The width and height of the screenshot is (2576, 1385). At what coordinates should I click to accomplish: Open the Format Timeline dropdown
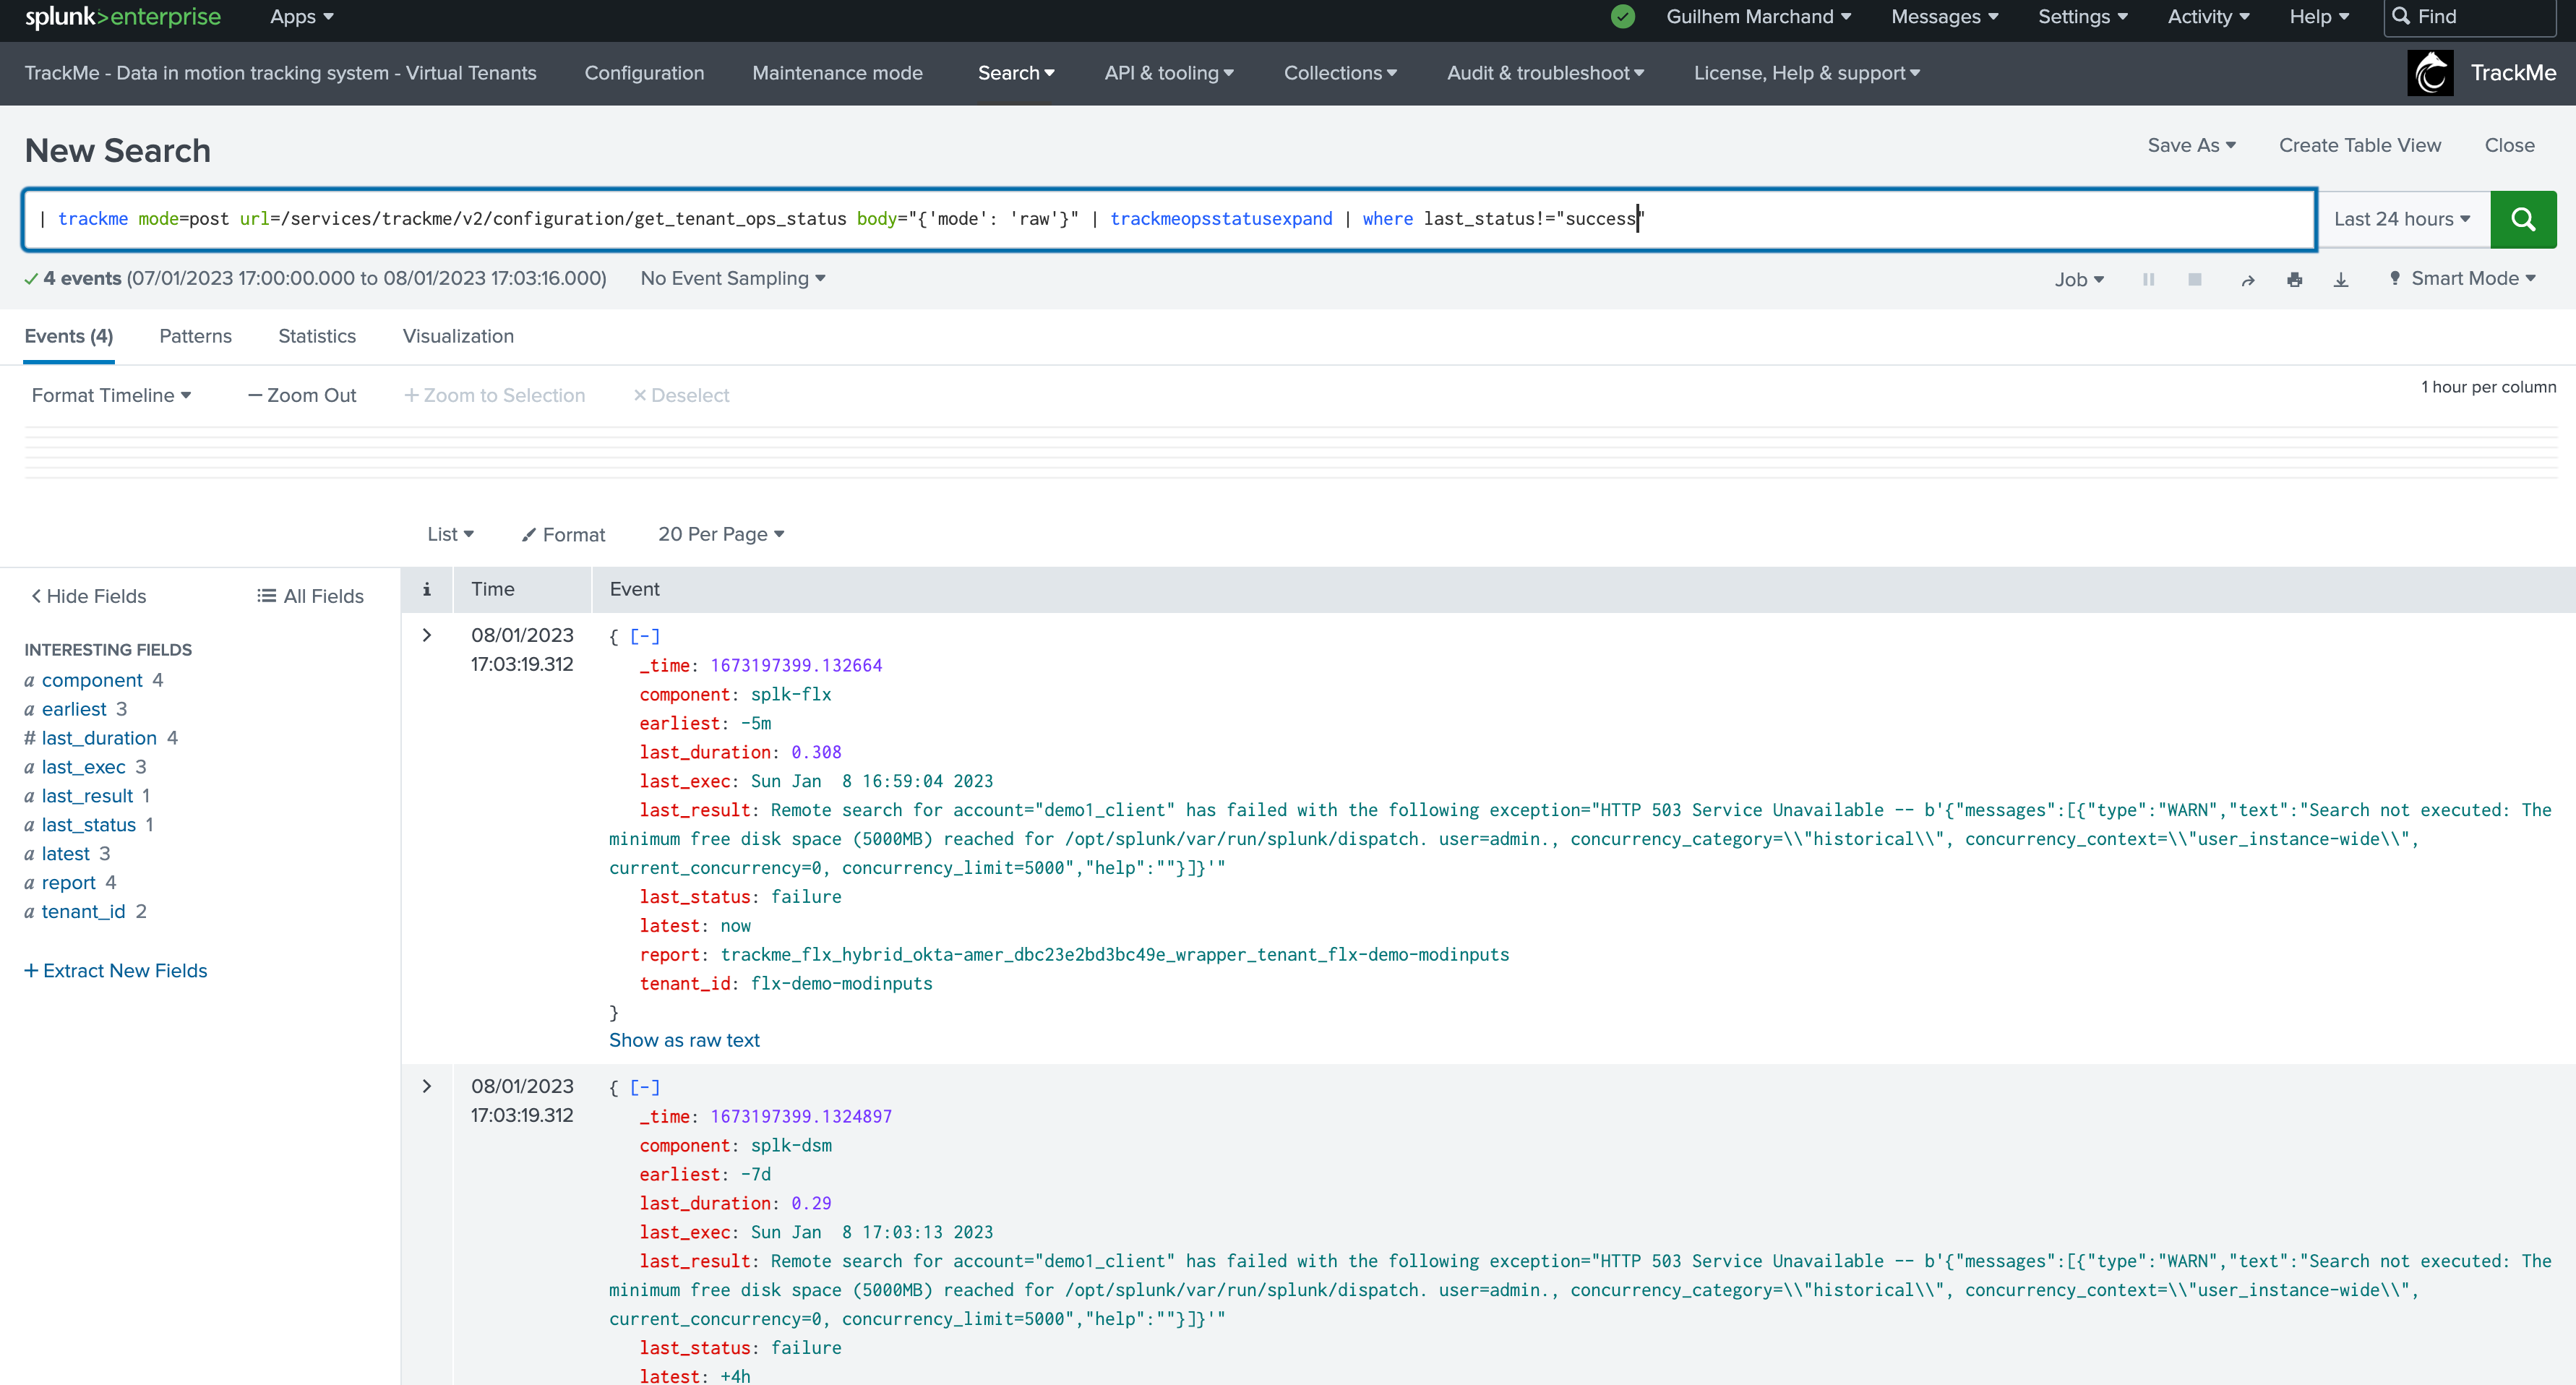[x=111, y=396]
